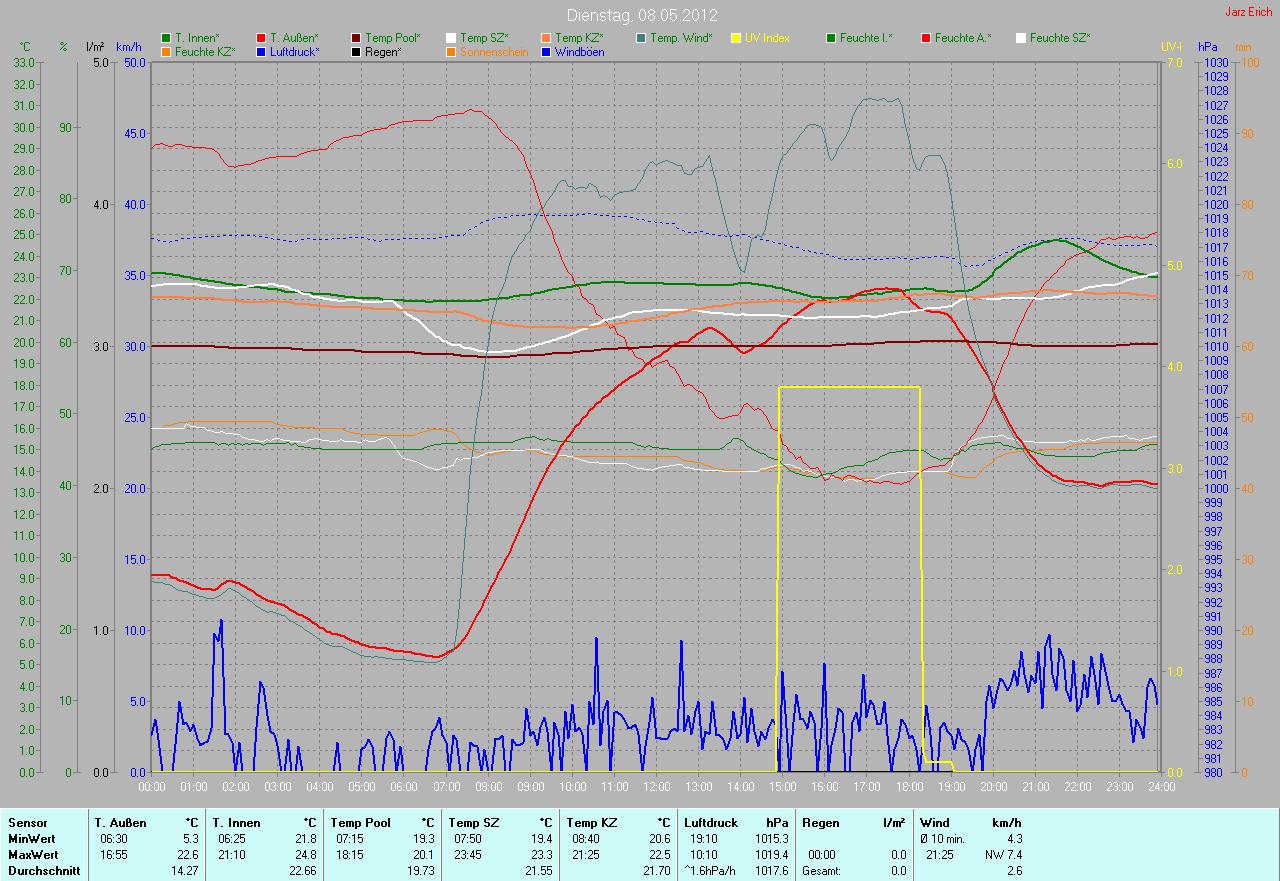Image resolution: width=1280 pixels, height=881 pixels.
Task: Select the Luftdruck column header in table
Action: [712, 823]
